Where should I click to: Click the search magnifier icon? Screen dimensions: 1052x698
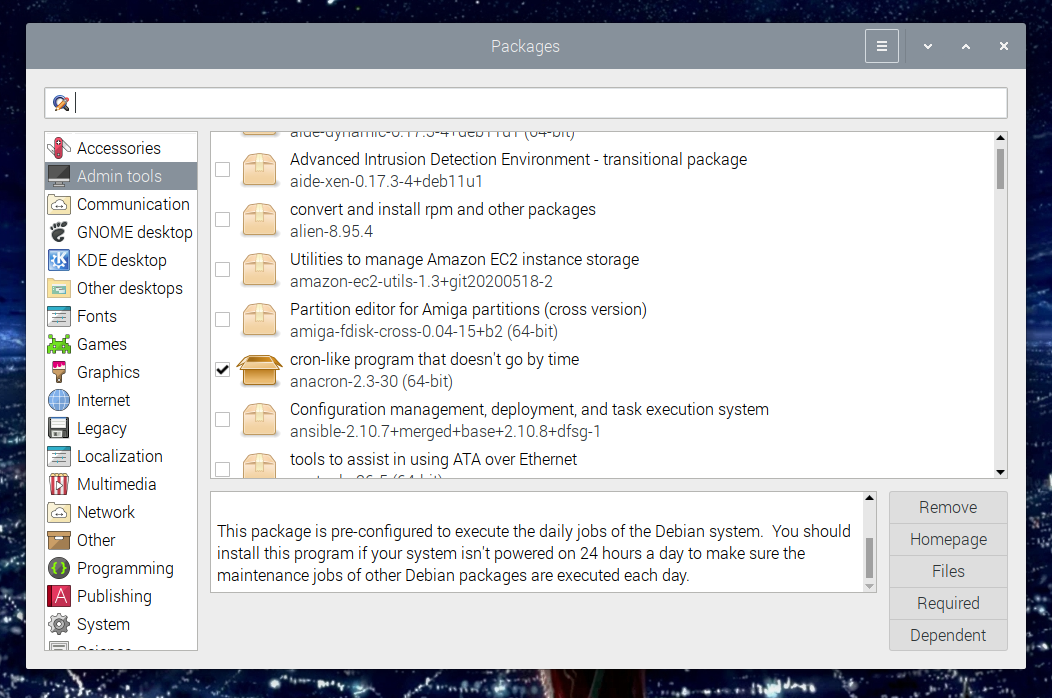[61, 102]
